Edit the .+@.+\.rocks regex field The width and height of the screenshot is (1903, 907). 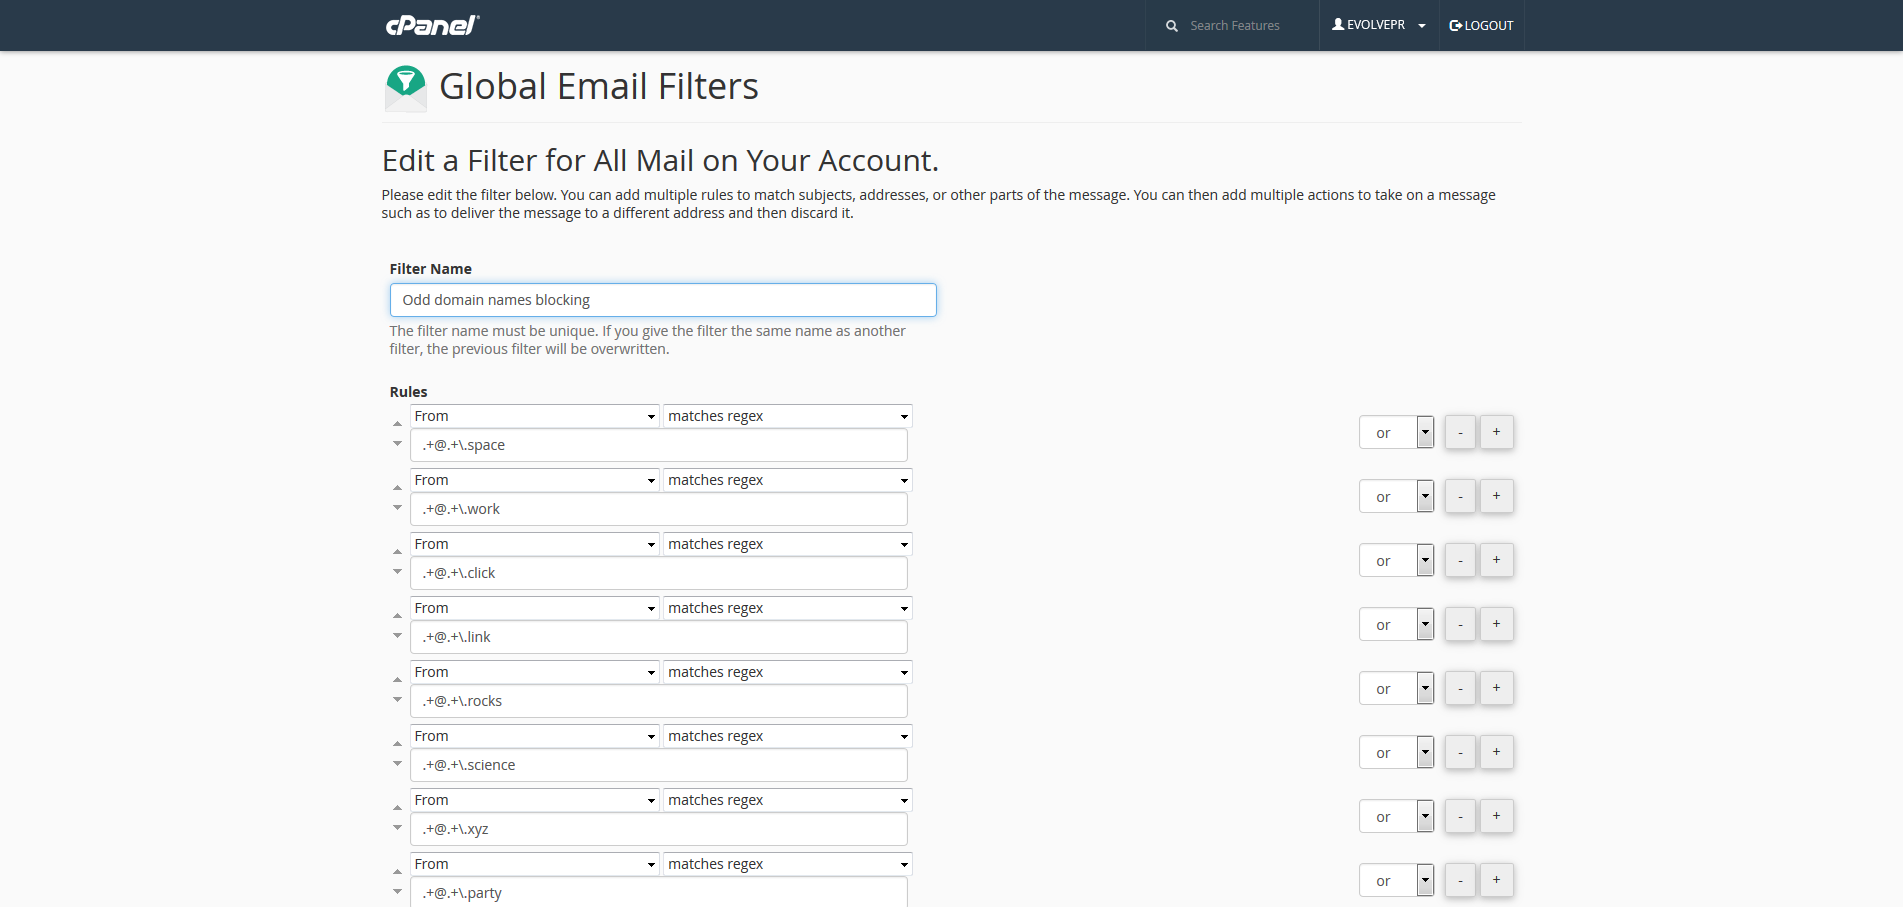659,701
